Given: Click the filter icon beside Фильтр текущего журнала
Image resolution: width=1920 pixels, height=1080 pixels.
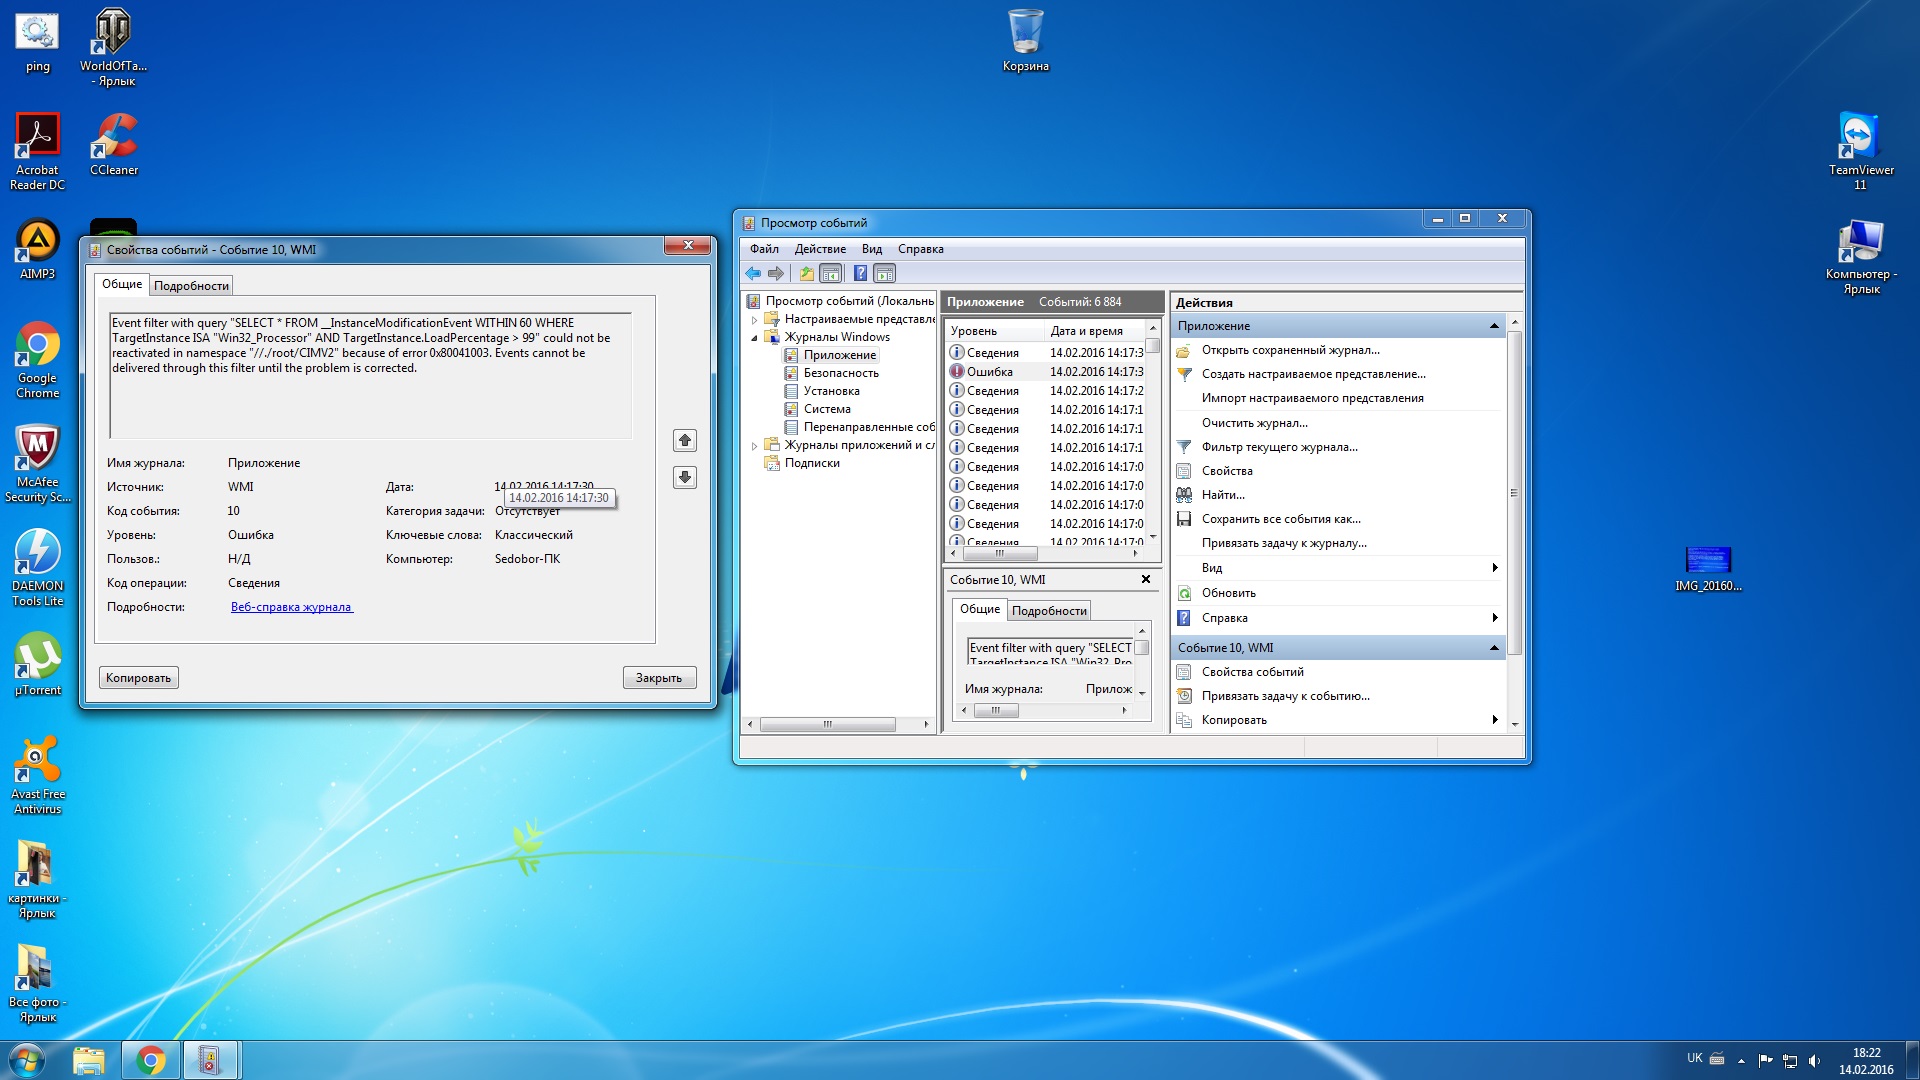Looking at the screenshot, I should (1184, 447).
